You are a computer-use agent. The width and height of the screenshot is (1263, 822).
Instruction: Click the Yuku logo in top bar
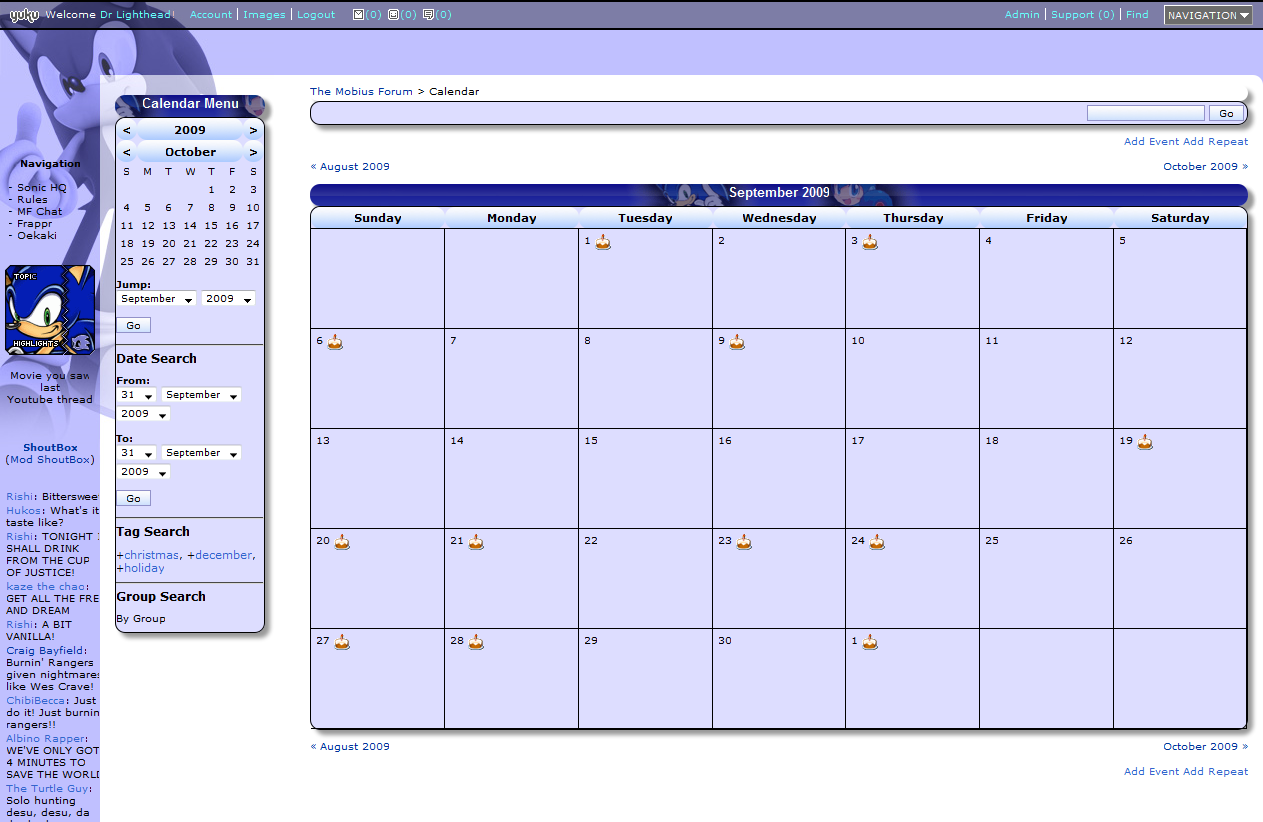tap(24, 15)
